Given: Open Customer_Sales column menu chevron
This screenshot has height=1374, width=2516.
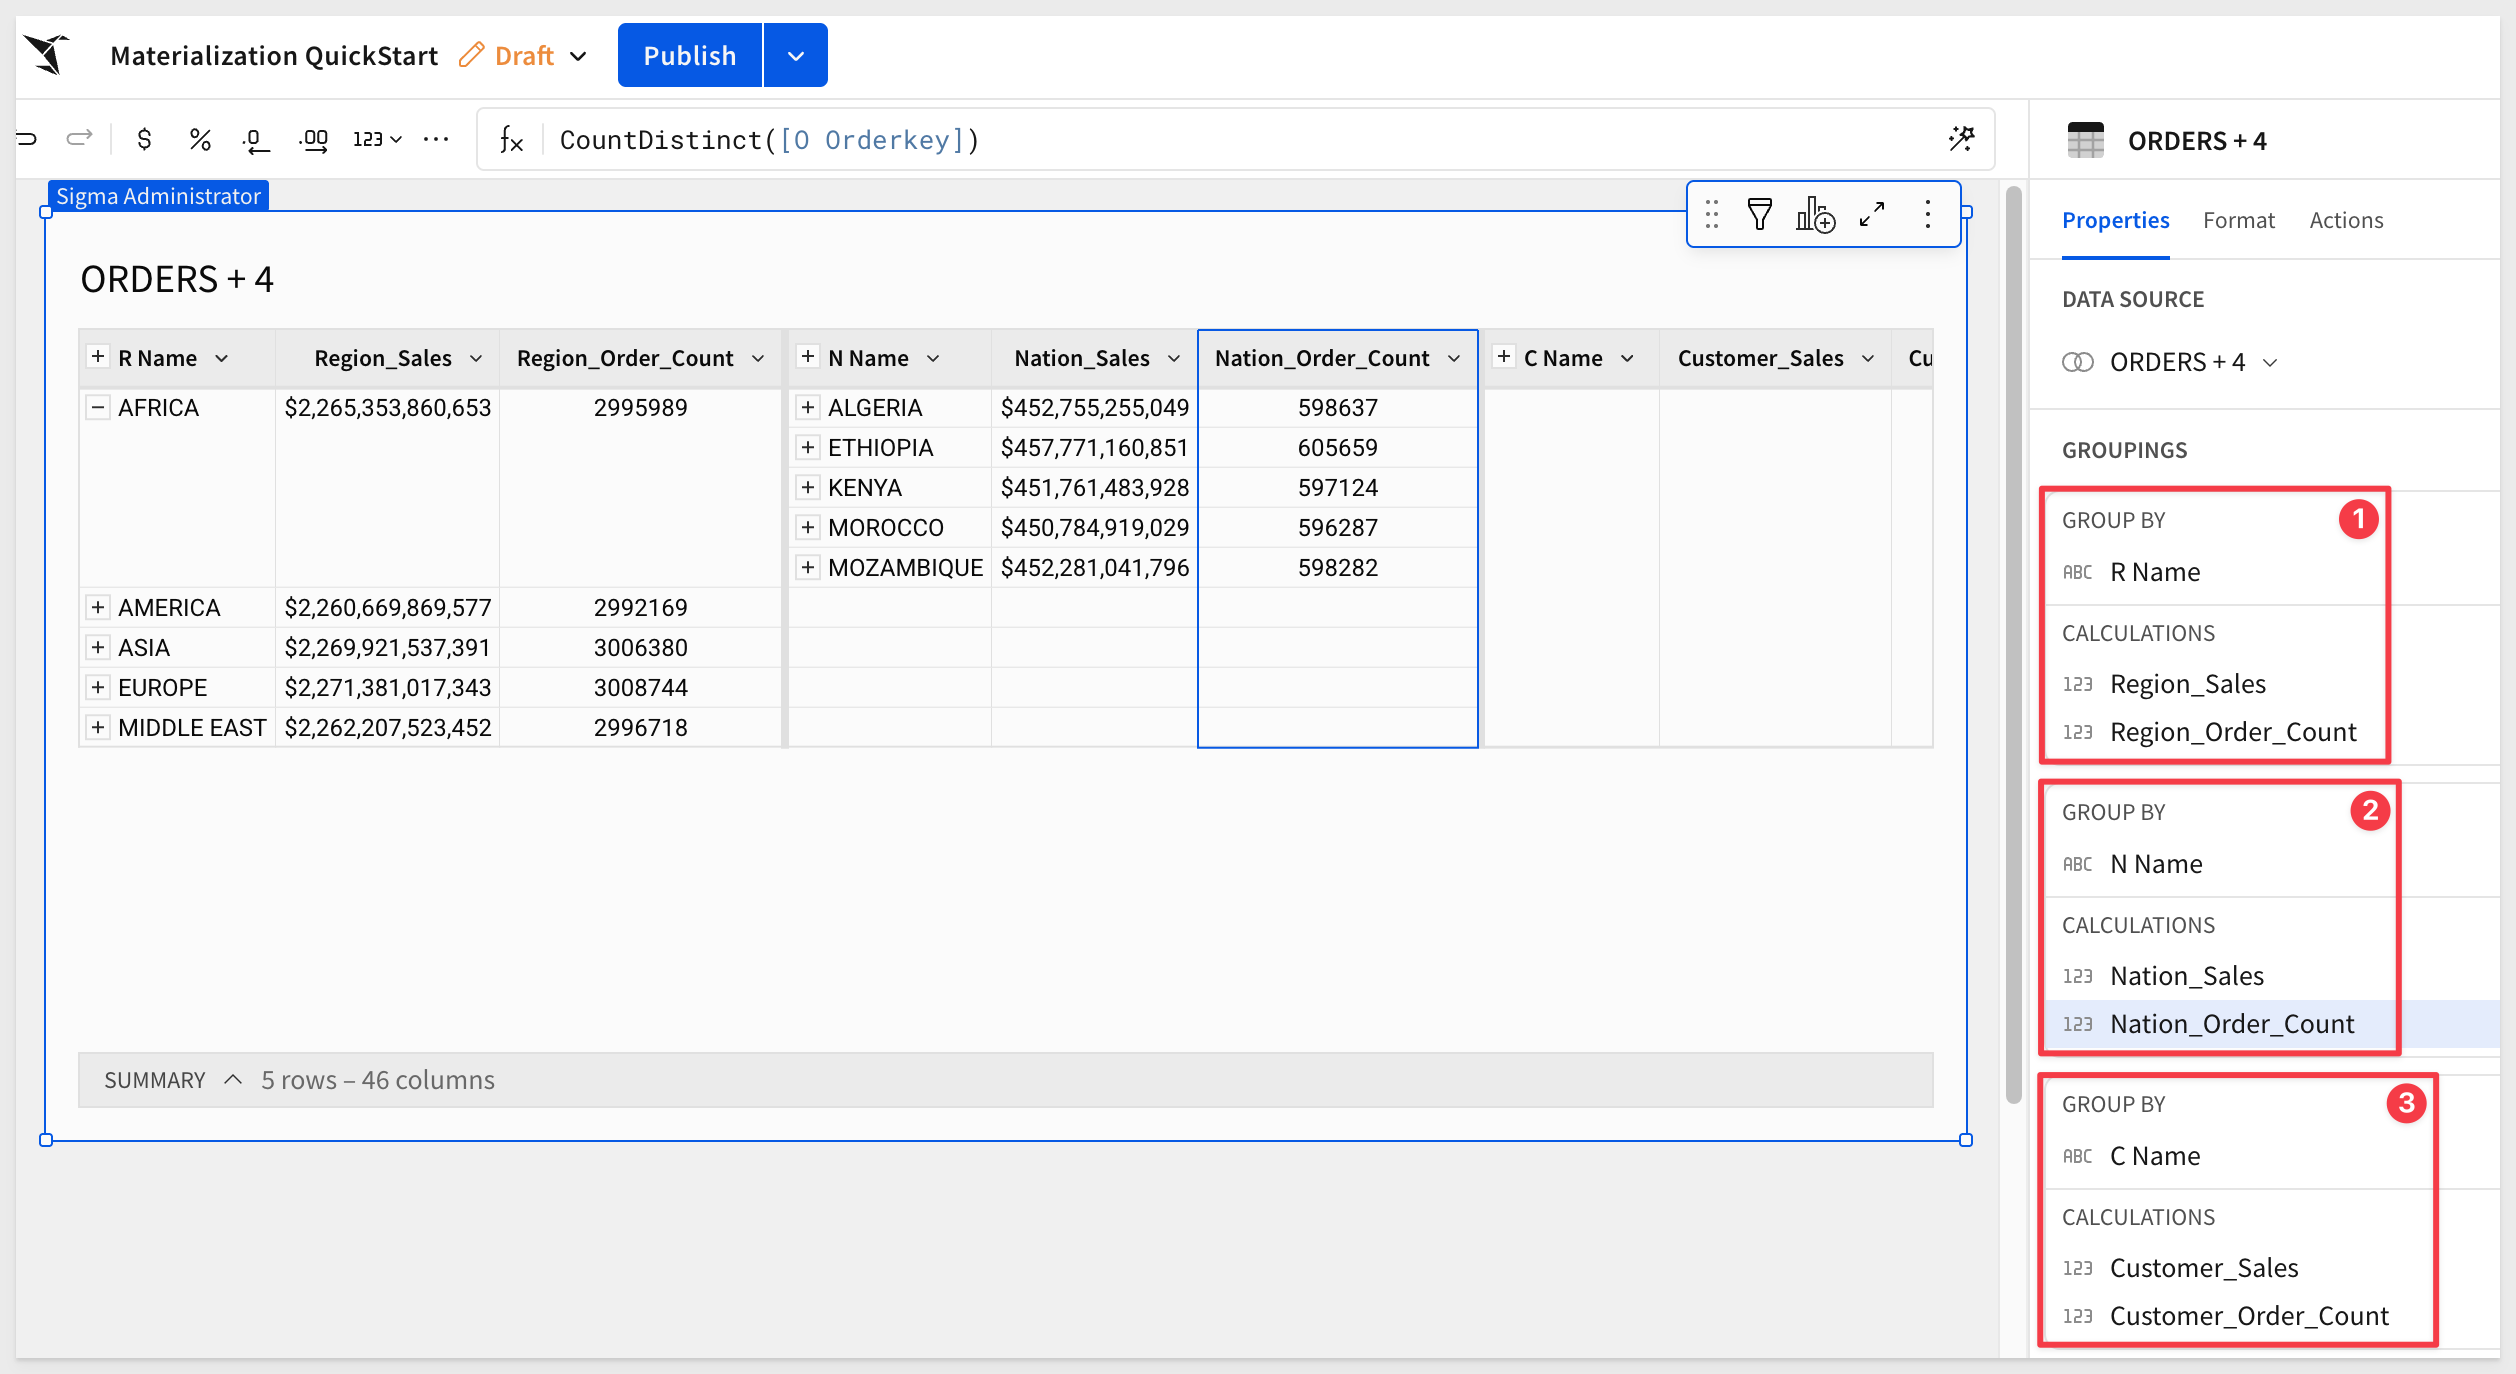Looking at the screenshot, I should [x=1868, y=358].
